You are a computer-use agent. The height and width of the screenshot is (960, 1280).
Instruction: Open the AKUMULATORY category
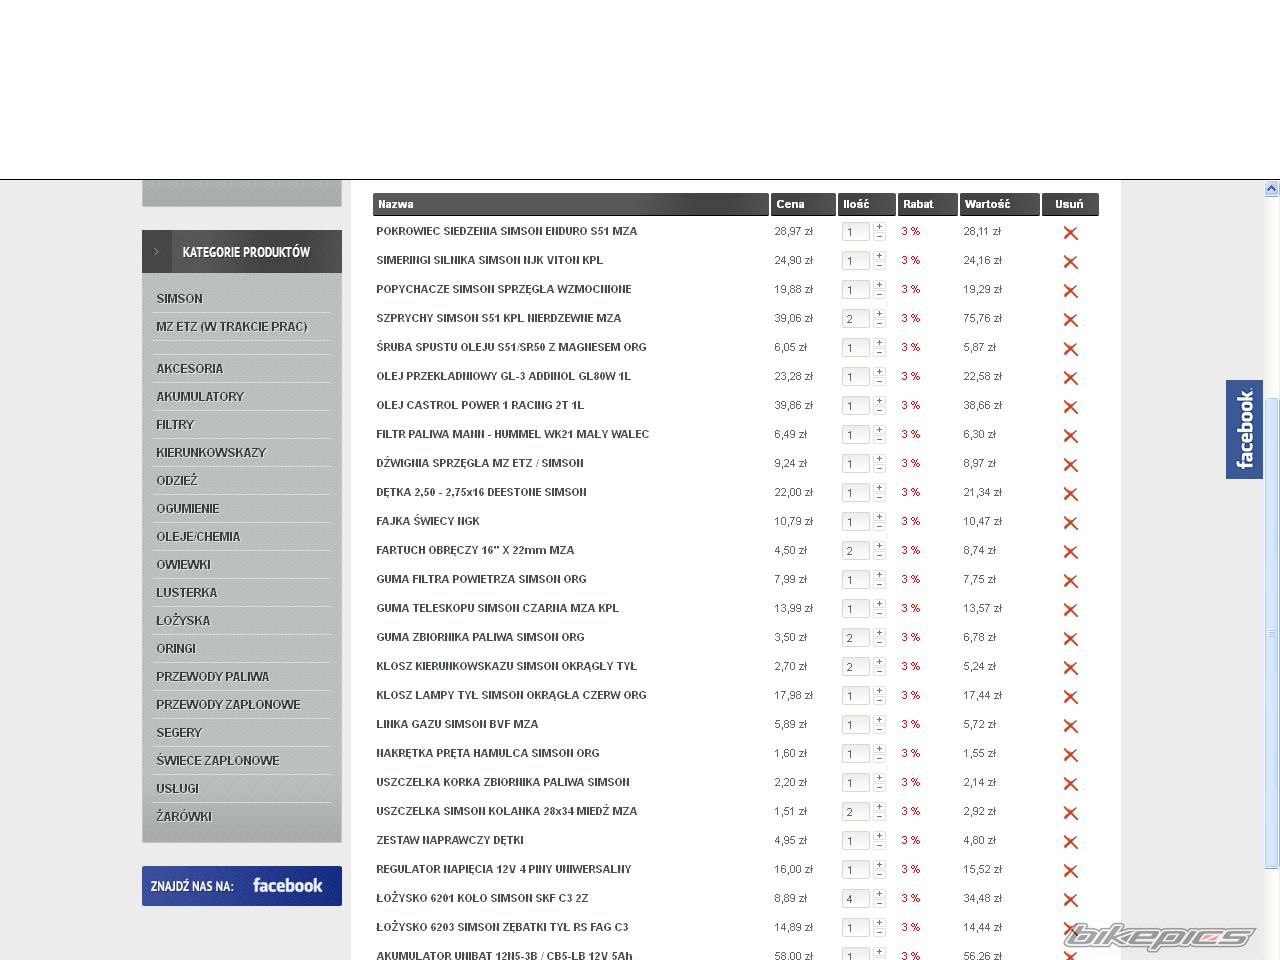200,397
